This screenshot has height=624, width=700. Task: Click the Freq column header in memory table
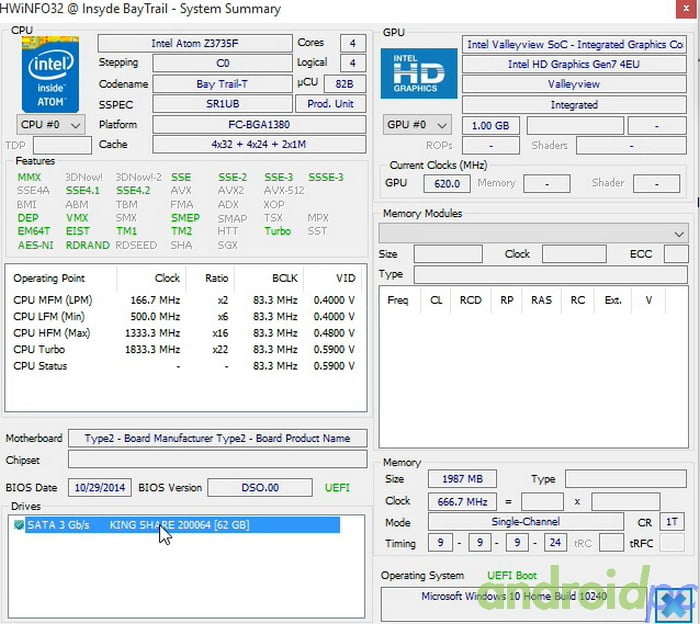398,300
